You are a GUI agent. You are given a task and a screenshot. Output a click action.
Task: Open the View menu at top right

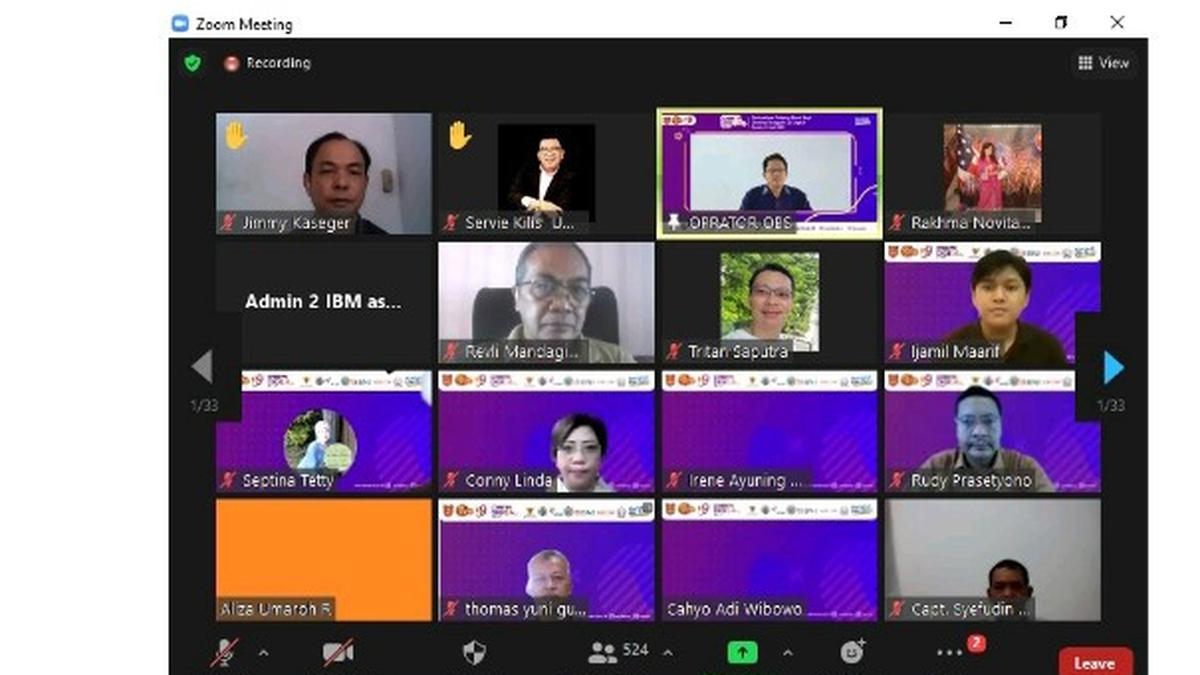pos(1104,63)
